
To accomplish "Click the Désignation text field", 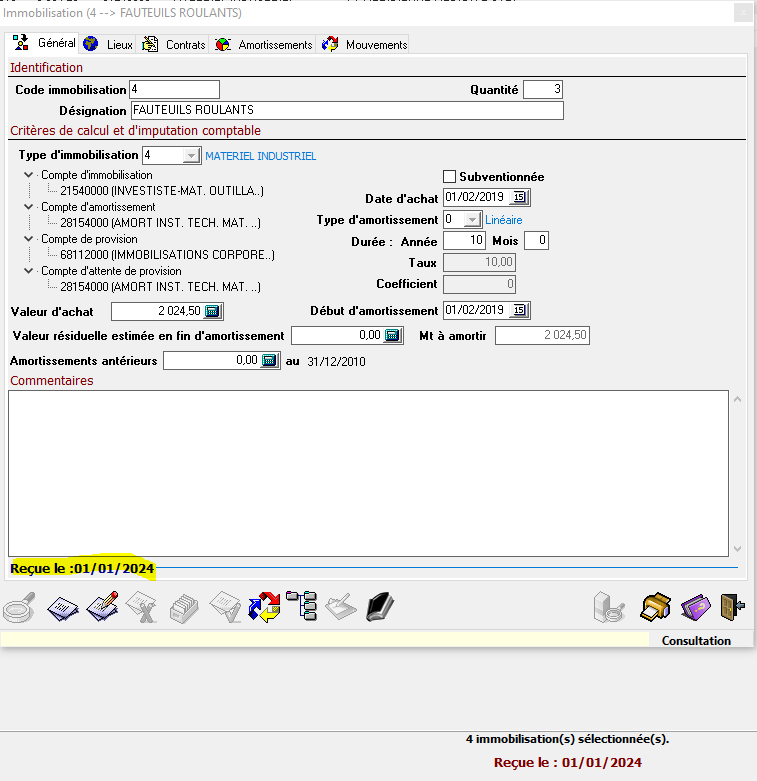I will tap(347, 110).
